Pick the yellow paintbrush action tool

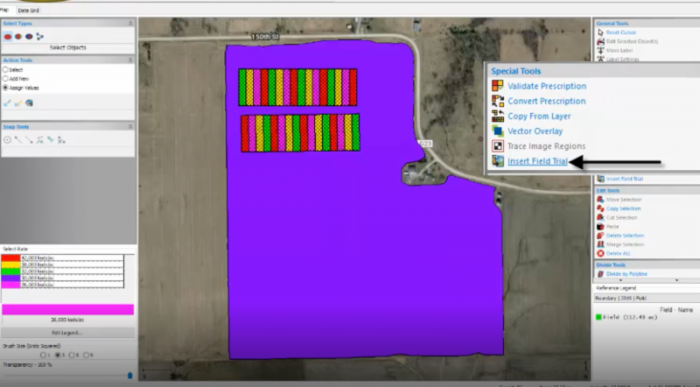click(18, 103)
